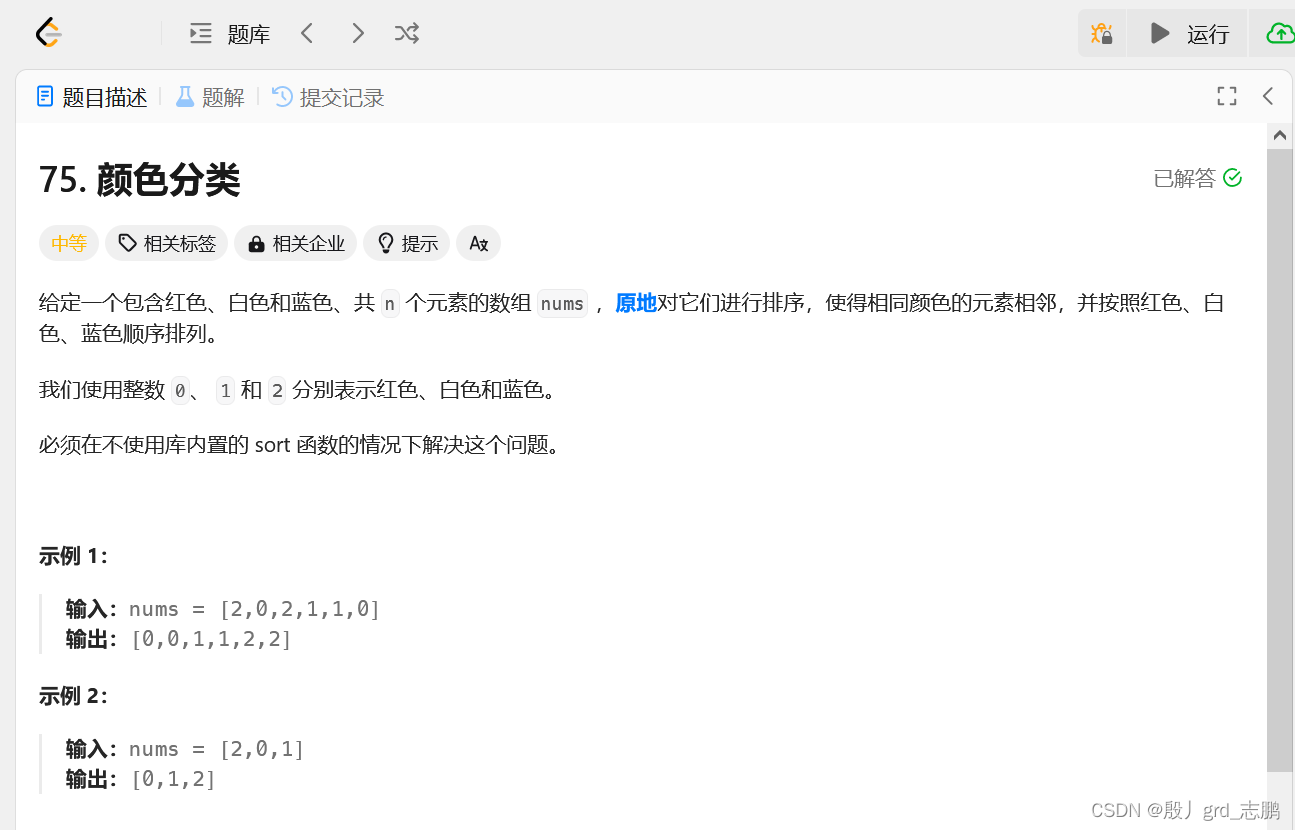The image size is (1295, 830).
Task: Click the 中等 difficulty tag
Action: [x=69, y=243]
